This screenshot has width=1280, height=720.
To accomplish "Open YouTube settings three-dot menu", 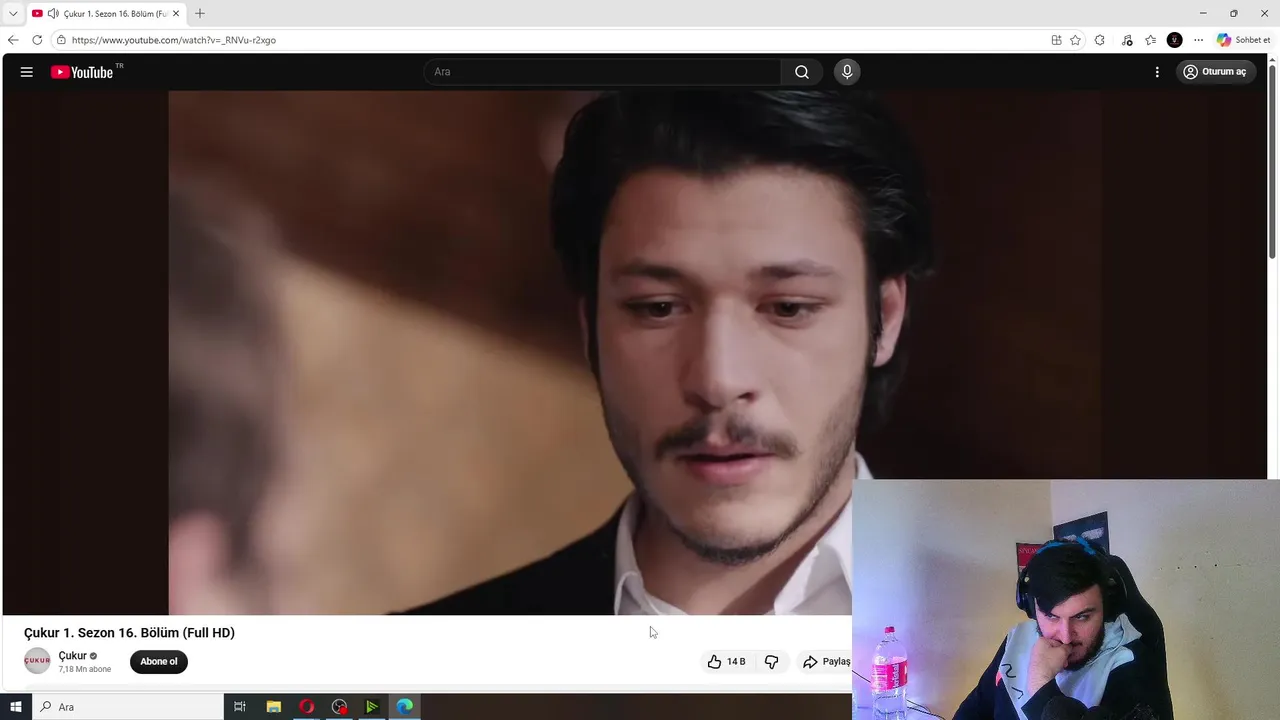I will point(1157,72).
